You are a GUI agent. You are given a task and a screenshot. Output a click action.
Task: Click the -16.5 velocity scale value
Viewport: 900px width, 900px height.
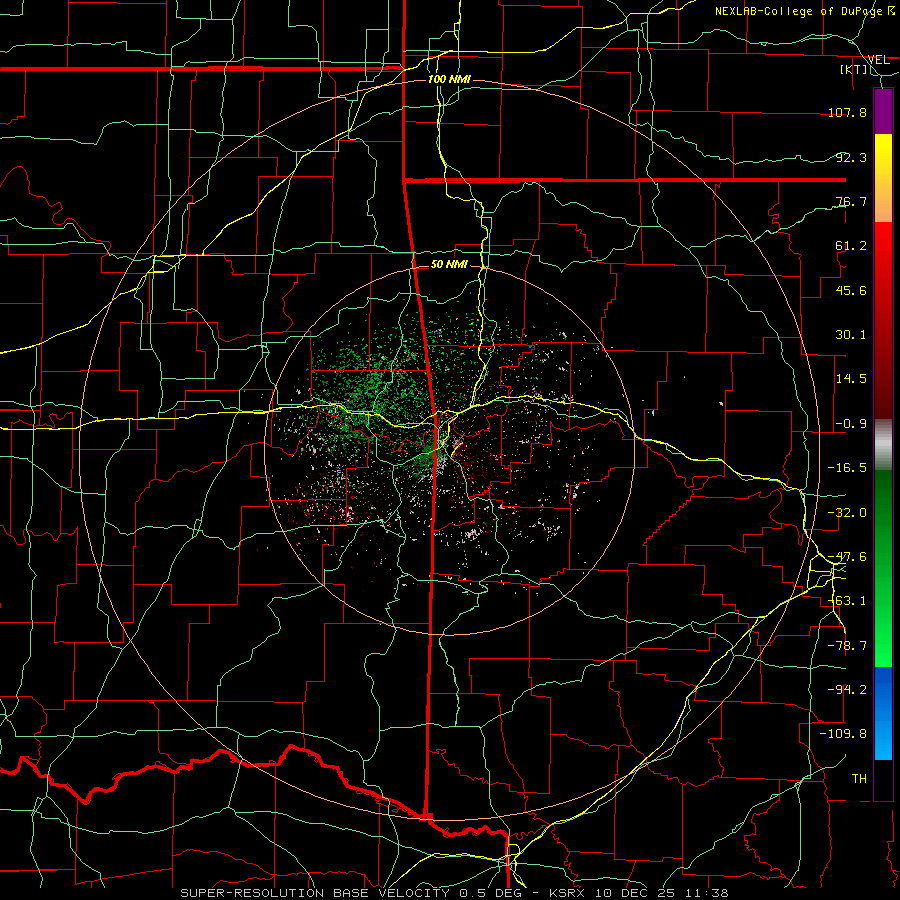tap(847, 468)
